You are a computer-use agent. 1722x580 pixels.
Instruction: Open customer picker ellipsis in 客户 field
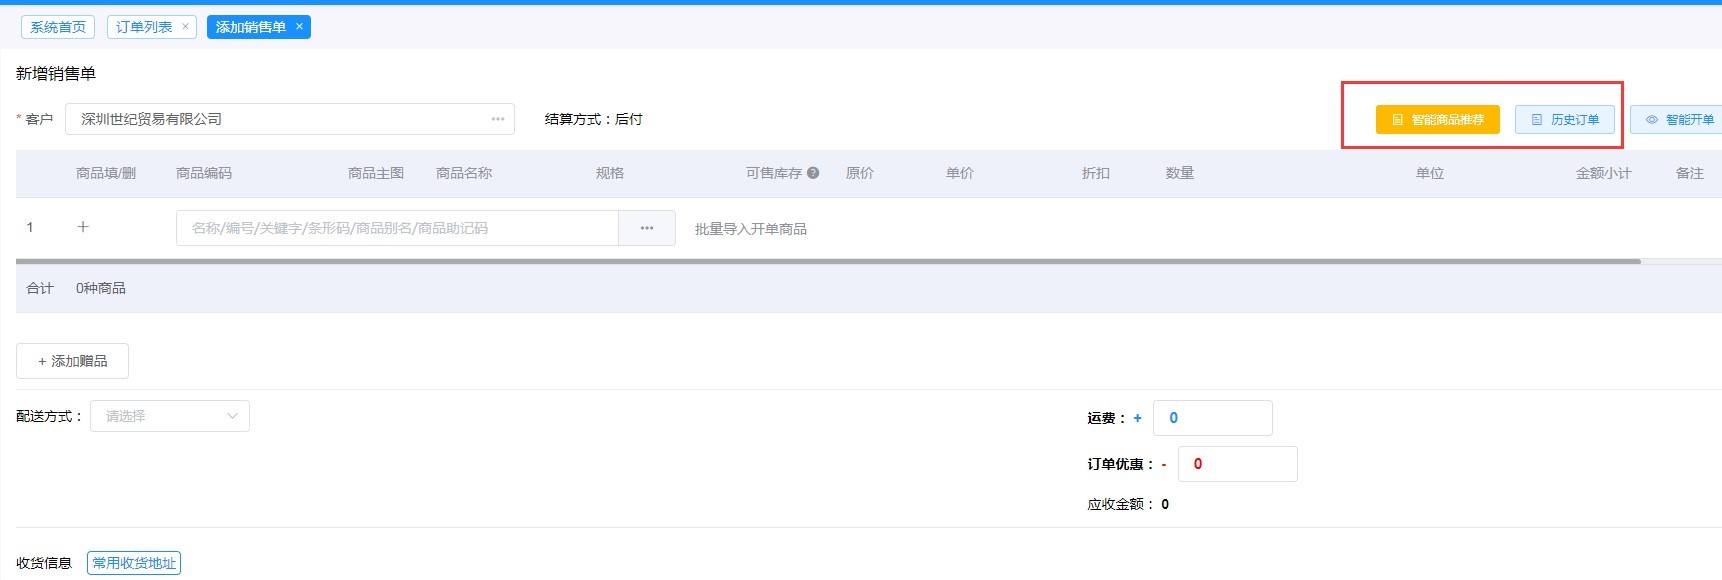click(497, 119)
